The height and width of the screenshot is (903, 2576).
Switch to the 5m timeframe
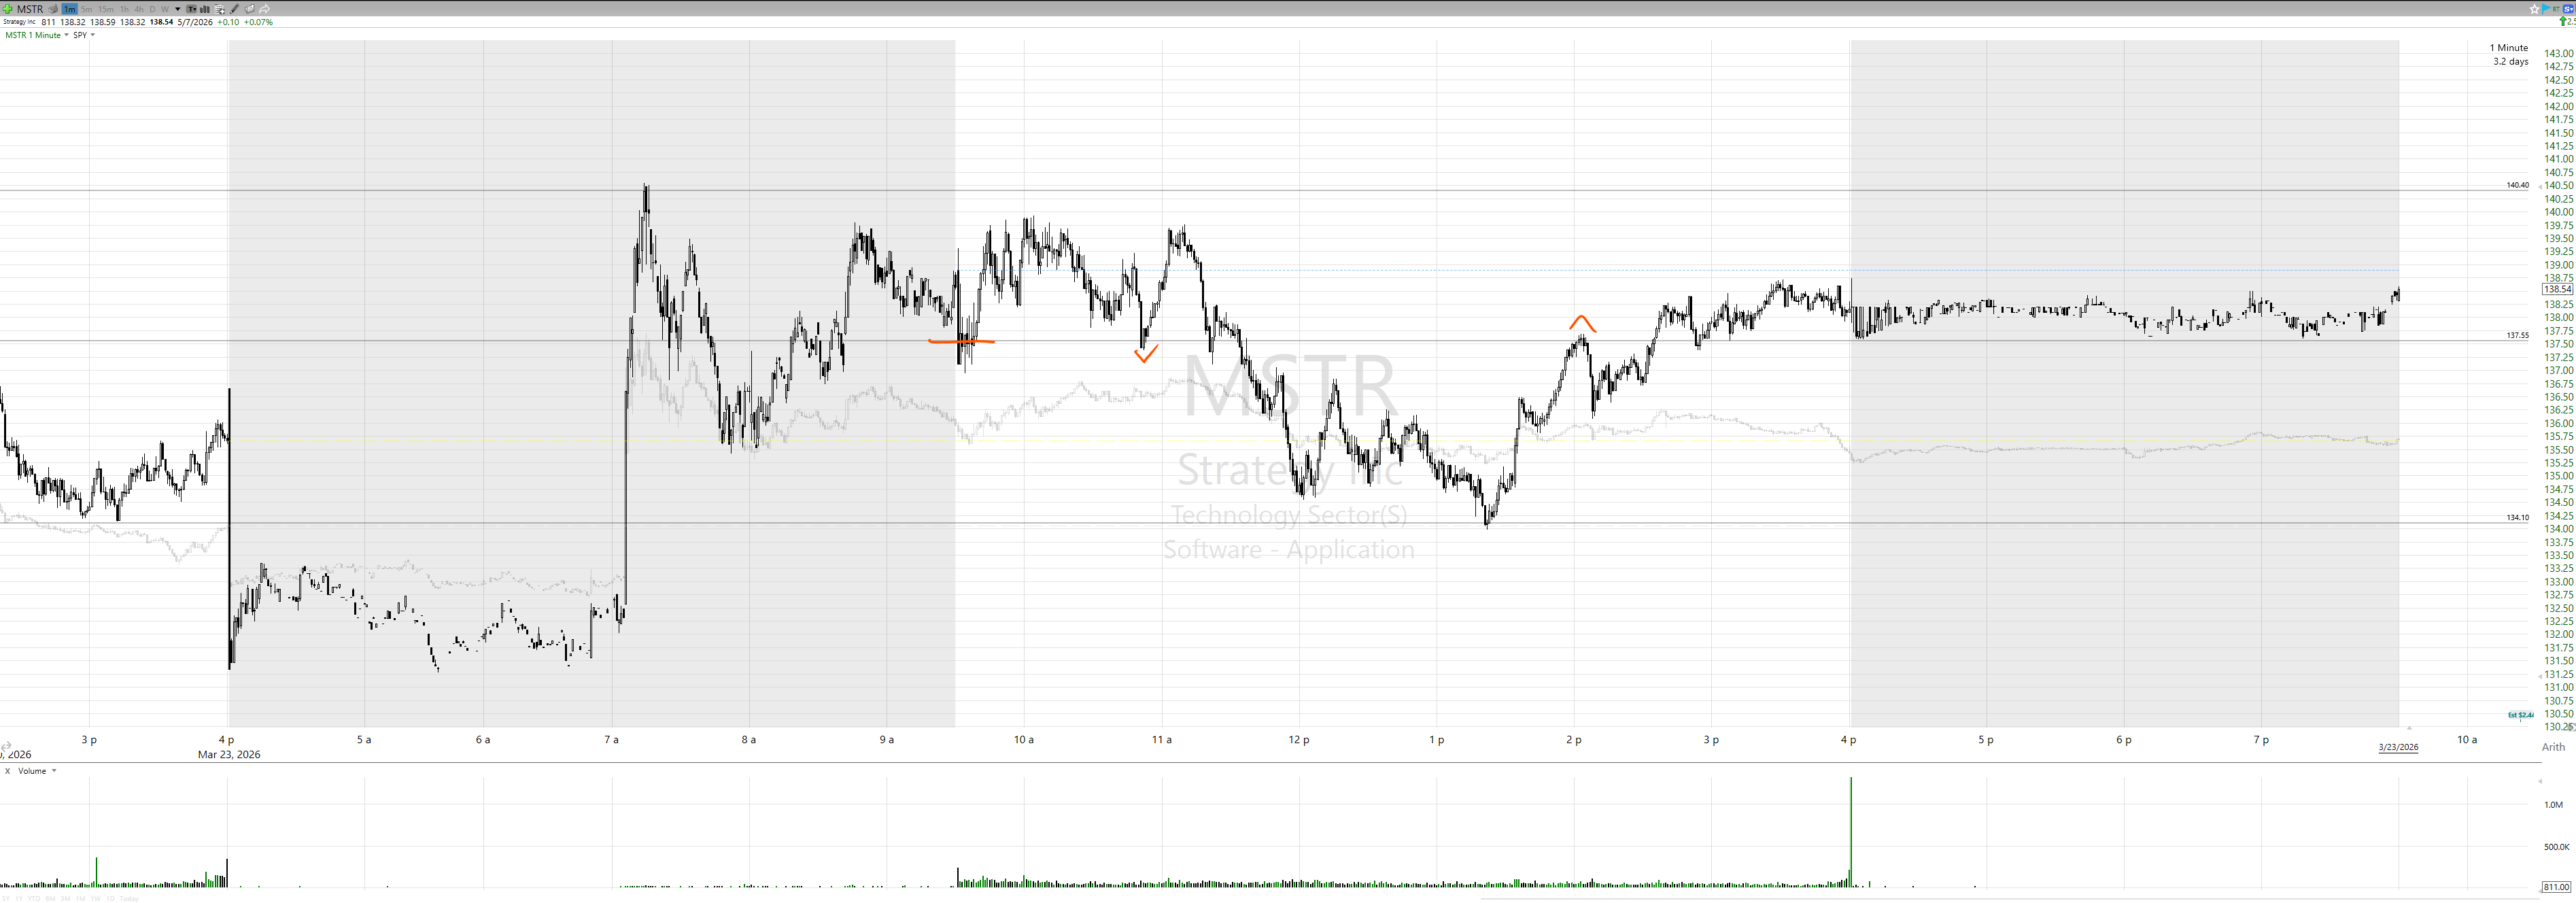point(87,9)
